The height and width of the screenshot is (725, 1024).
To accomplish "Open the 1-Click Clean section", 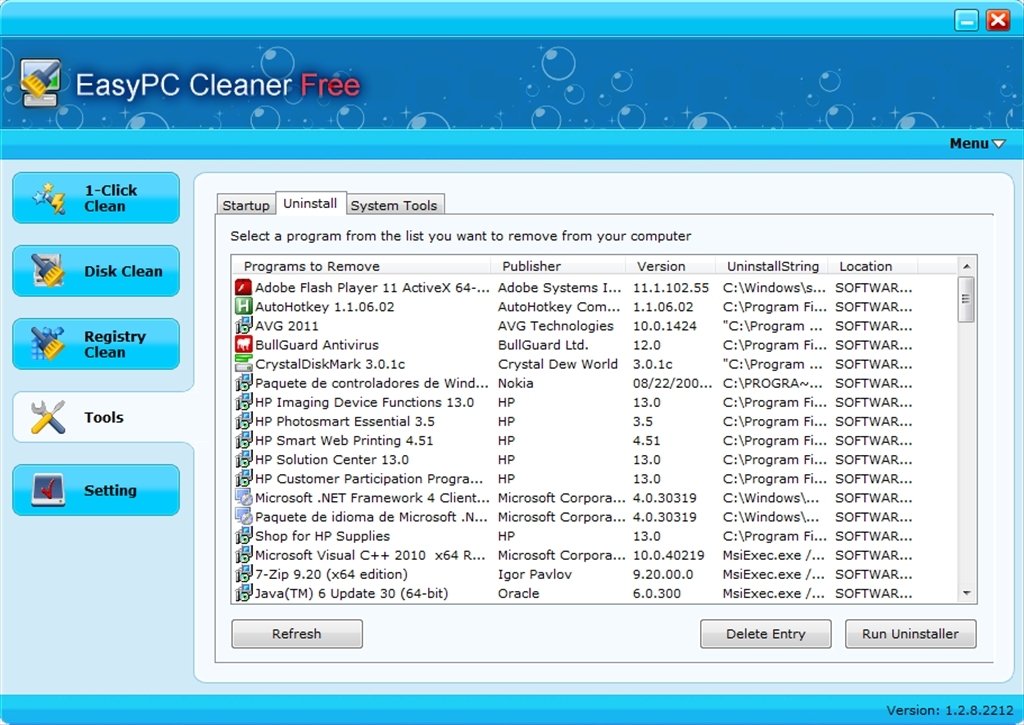I will pyautogui.click(x=96, y=198).
